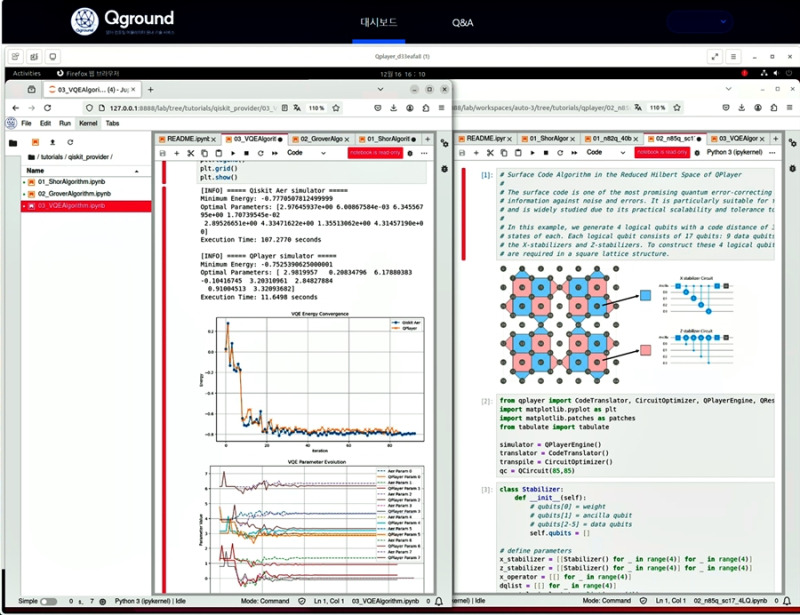The width and height of the screenshot is (800, 615).
Task: Open more options ellipsis in left notebook toolbar
Action: (x=424, y=153)
